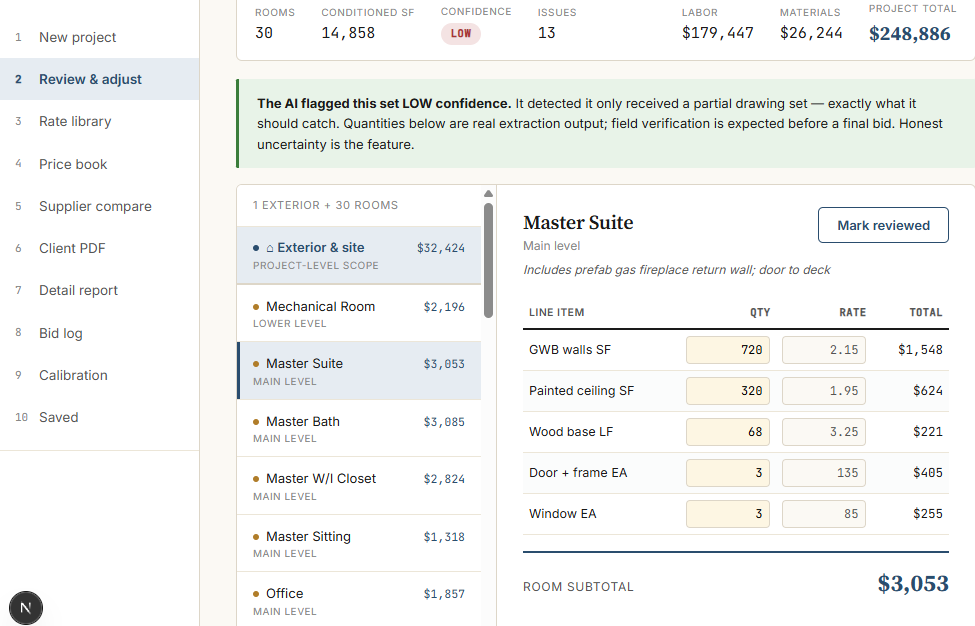Select Review & adjust step
The image size is (975, 626).
pyautogui.click(x=99, y=79)
